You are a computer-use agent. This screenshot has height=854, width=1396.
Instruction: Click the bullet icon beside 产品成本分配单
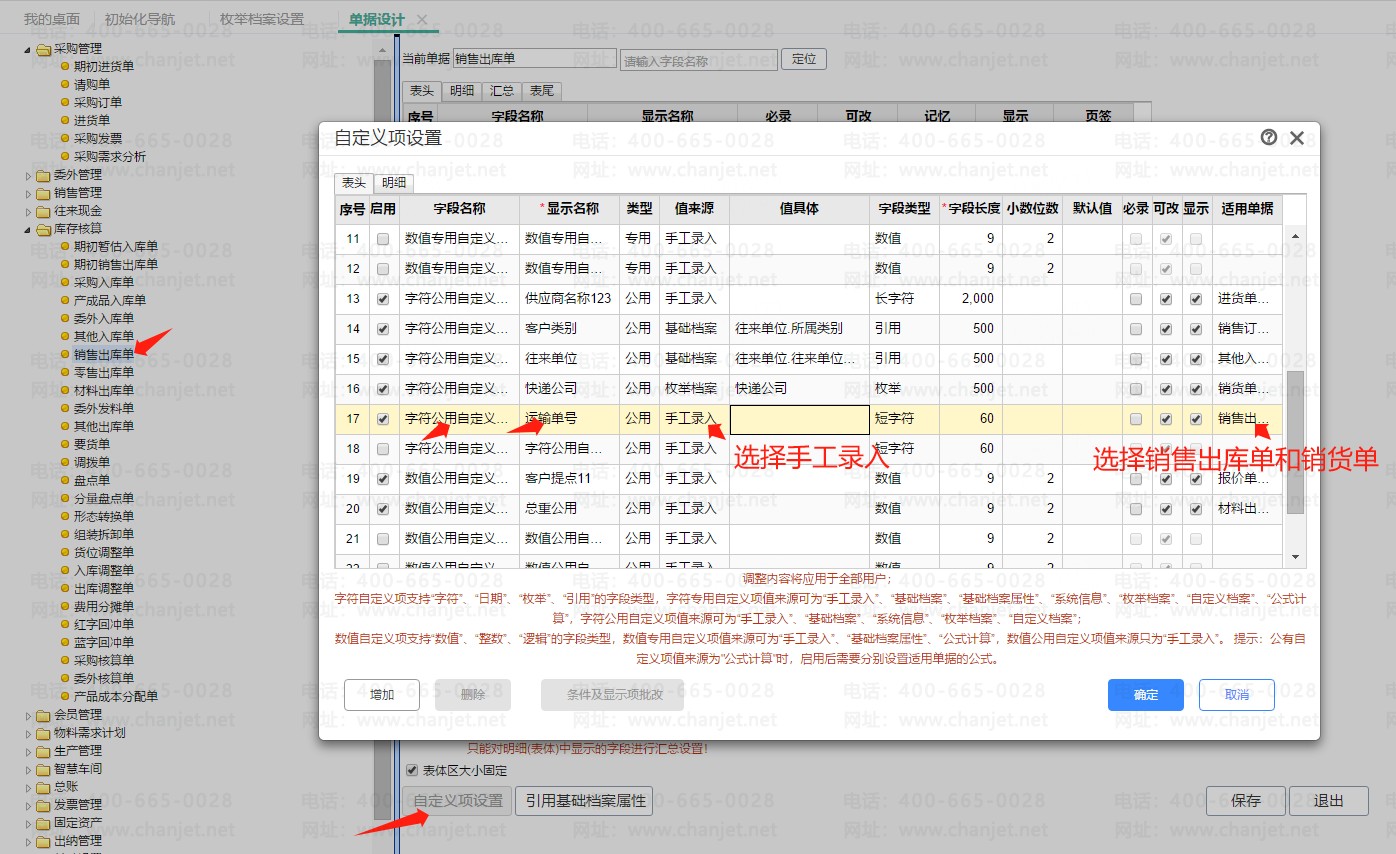[x=66, y=696]
